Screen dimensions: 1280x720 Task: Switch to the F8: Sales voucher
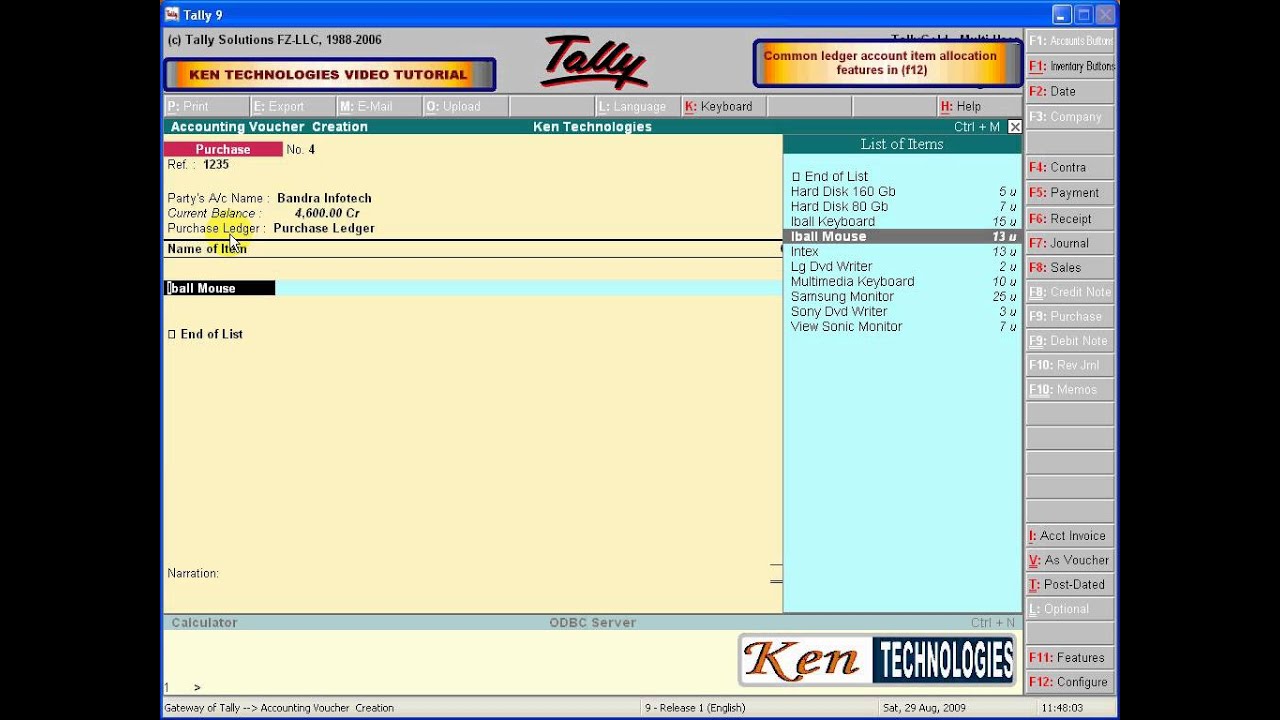click(x=1070, y=267)
